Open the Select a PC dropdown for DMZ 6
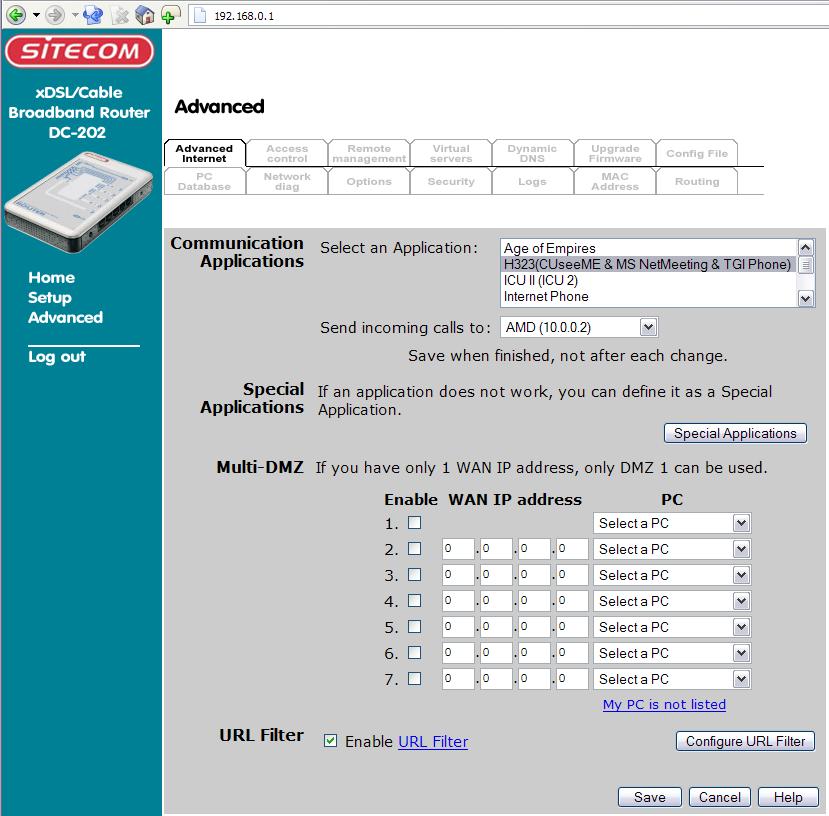 (x=671, y=653)
